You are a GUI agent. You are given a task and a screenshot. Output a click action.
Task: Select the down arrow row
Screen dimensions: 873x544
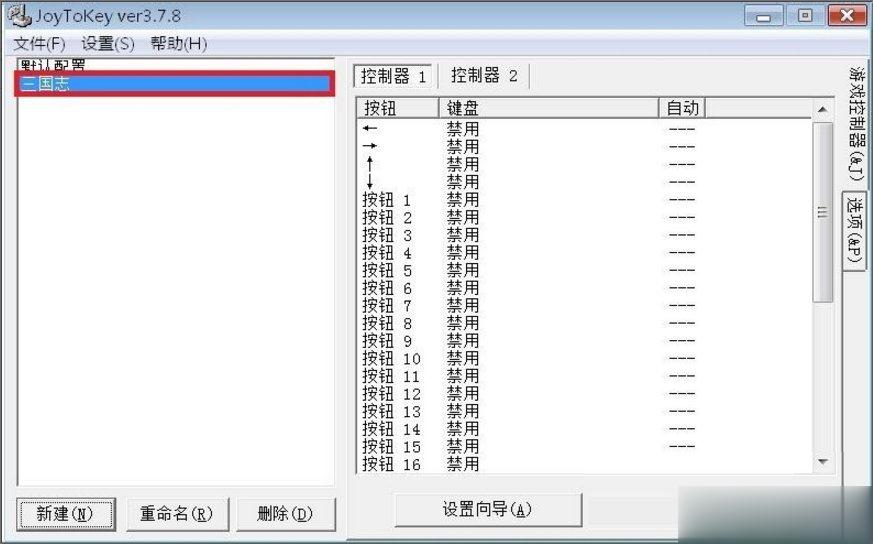coord(583,182)
